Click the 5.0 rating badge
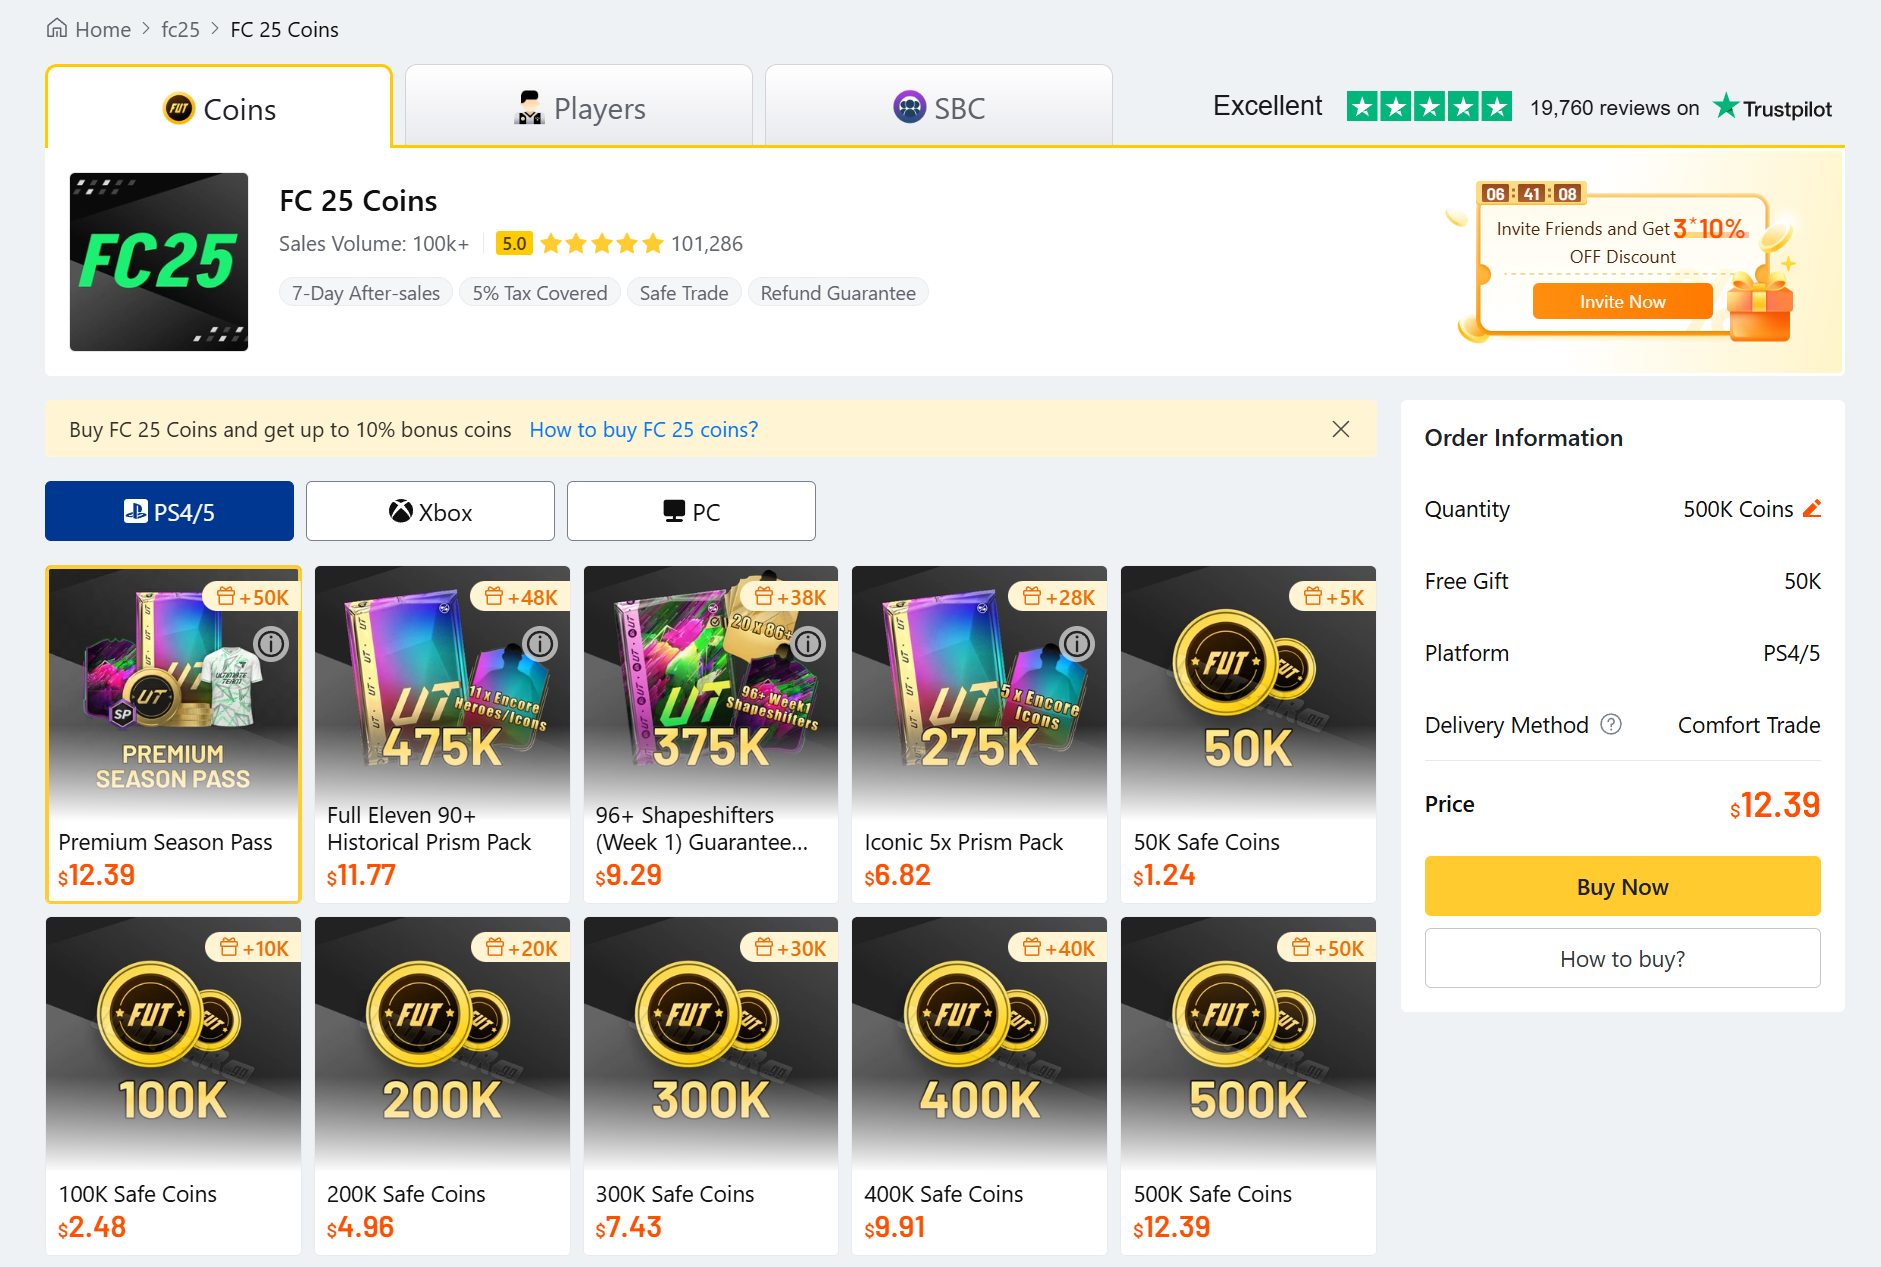The image size is (1881, 1267). pyautogui.click(x=514, y=243)
